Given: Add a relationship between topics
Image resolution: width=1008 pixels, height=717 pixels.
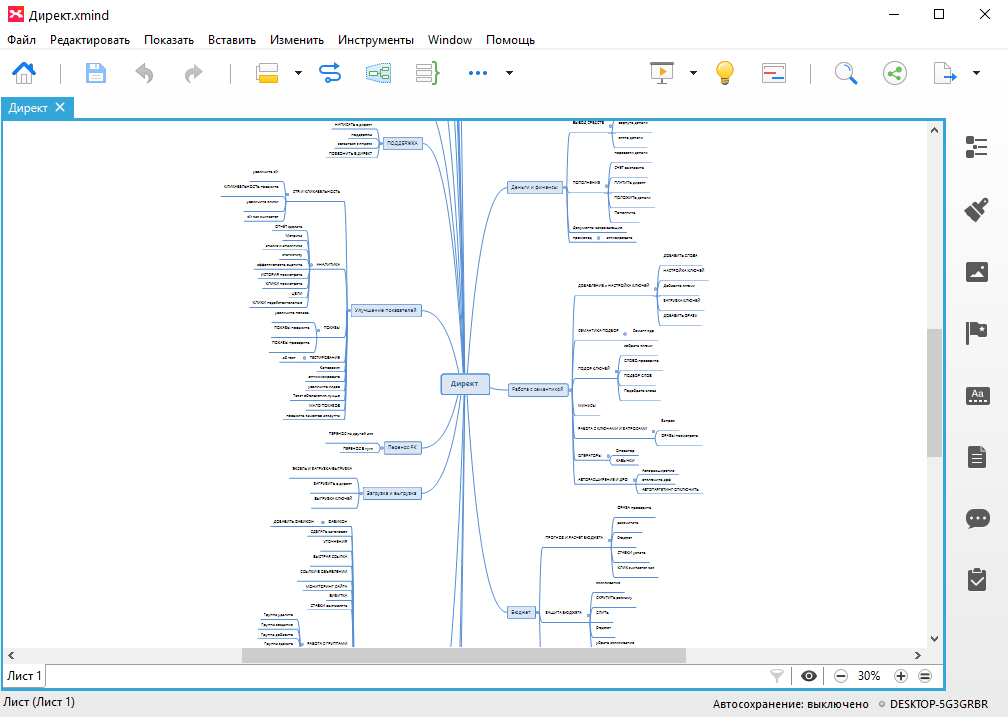Looking at the screenshot, I should point(330,73).
